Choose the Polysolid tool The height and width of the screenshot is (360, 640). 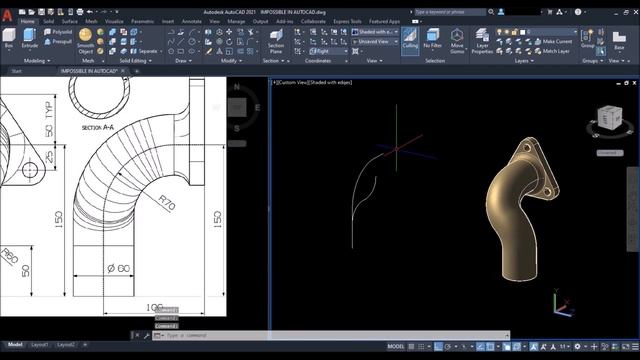pos(58,32)
